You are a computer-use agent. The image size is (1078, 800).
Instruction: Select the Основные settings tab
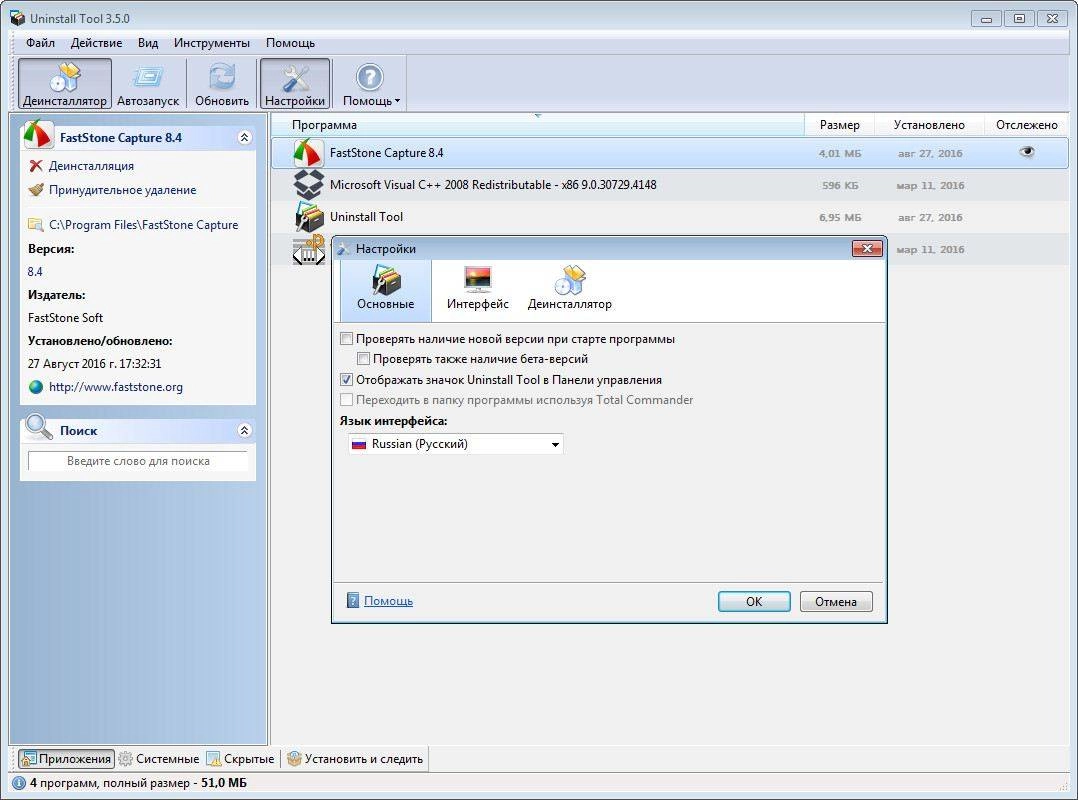tap(385, 290)
